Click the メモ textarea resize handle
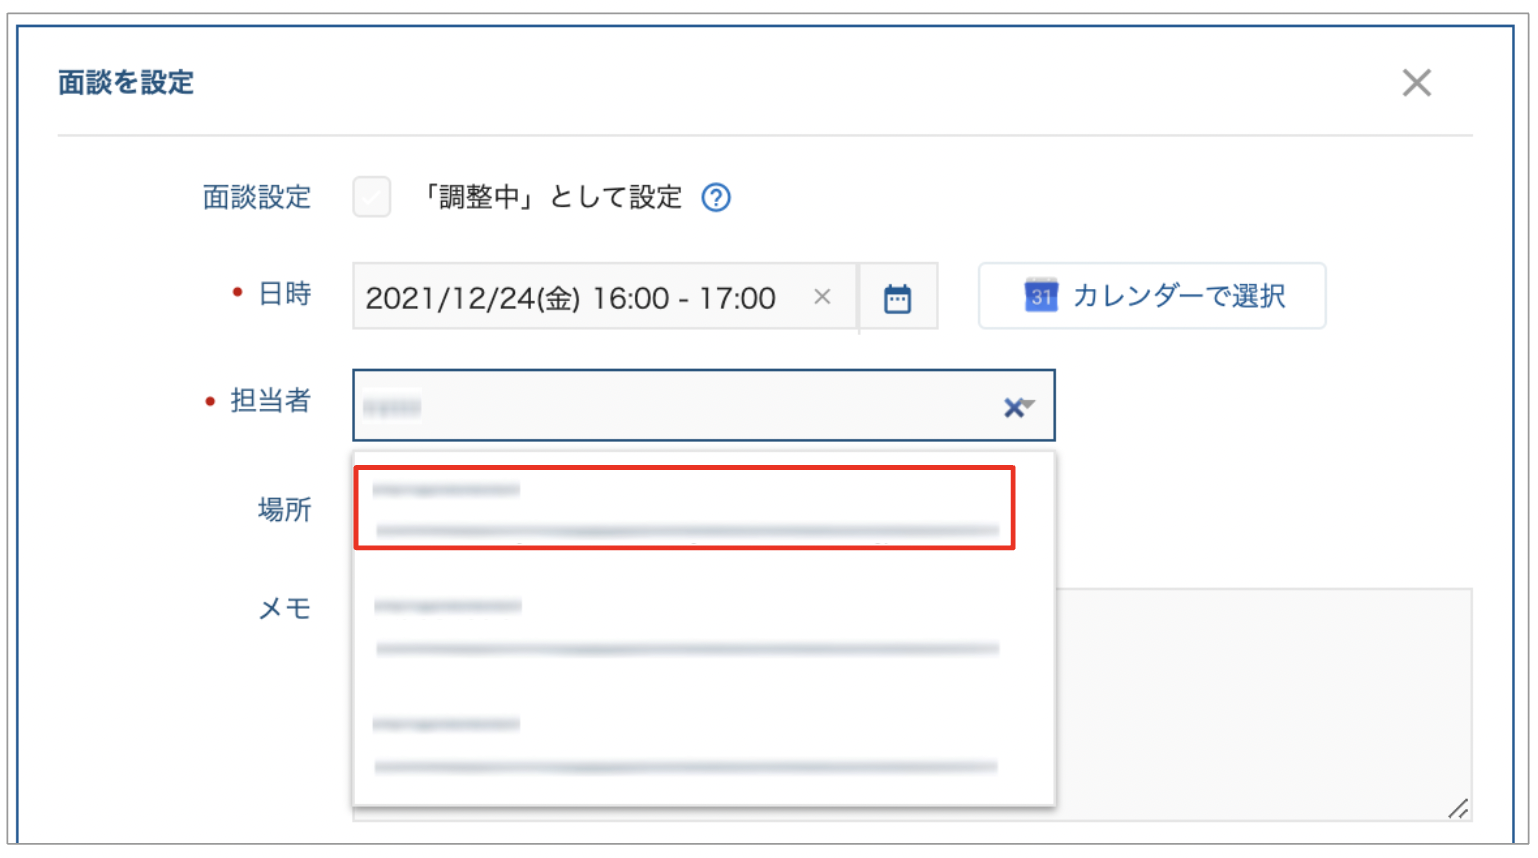Viewport: 1538px width, 858px height. [x=1459, y=809]
